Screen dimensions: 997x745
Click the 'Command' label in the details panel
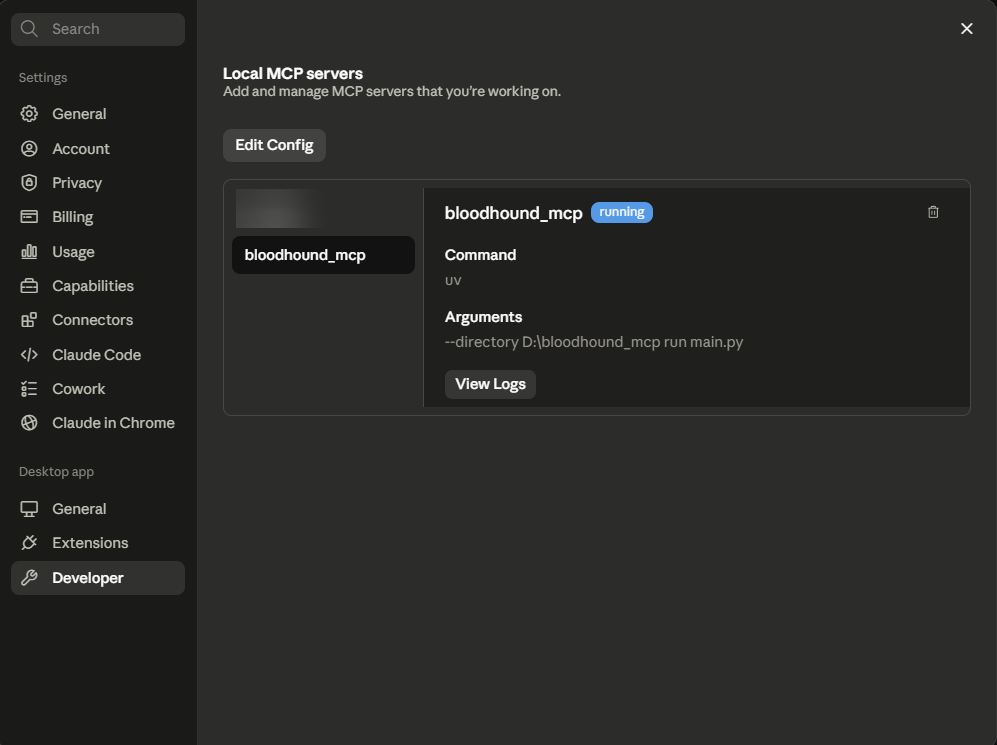click(x=481, y=255)
